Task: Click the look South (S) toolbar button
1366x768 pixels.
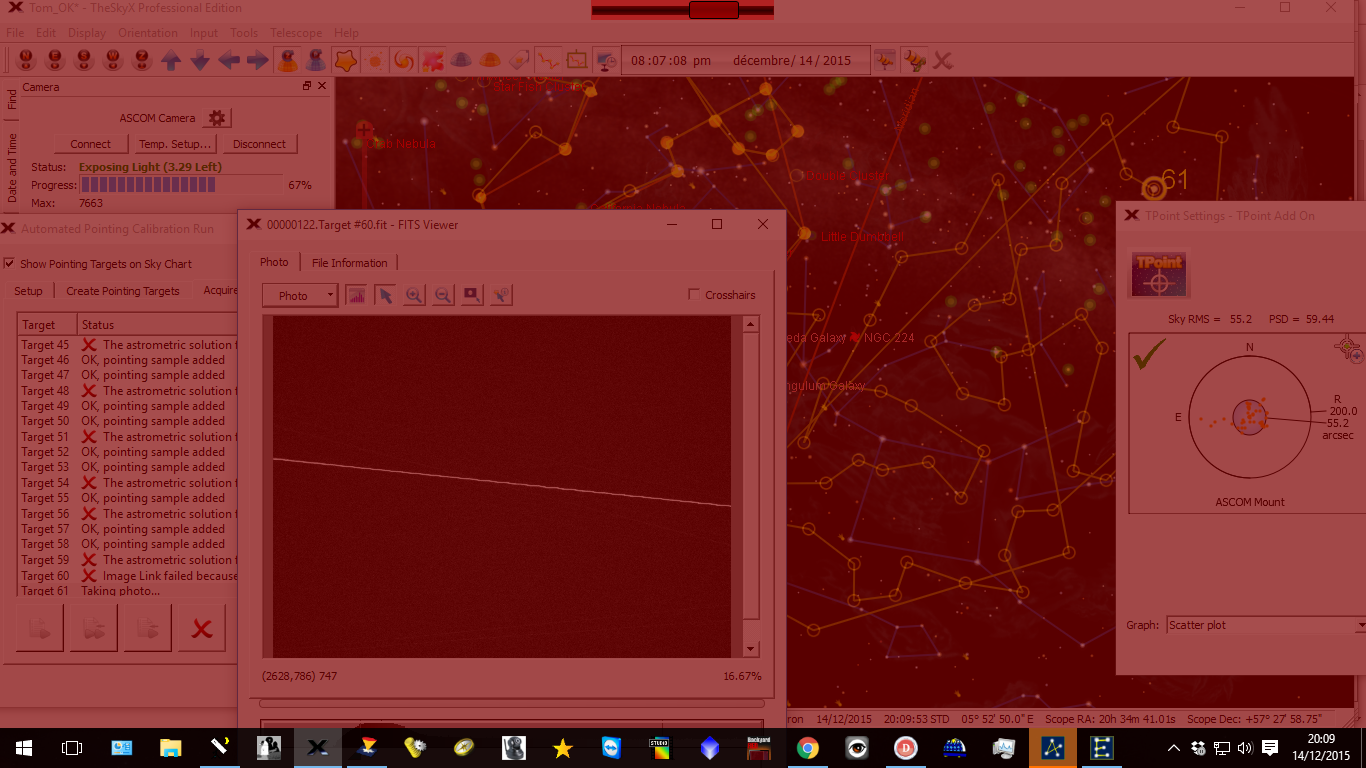Action: 84,60
